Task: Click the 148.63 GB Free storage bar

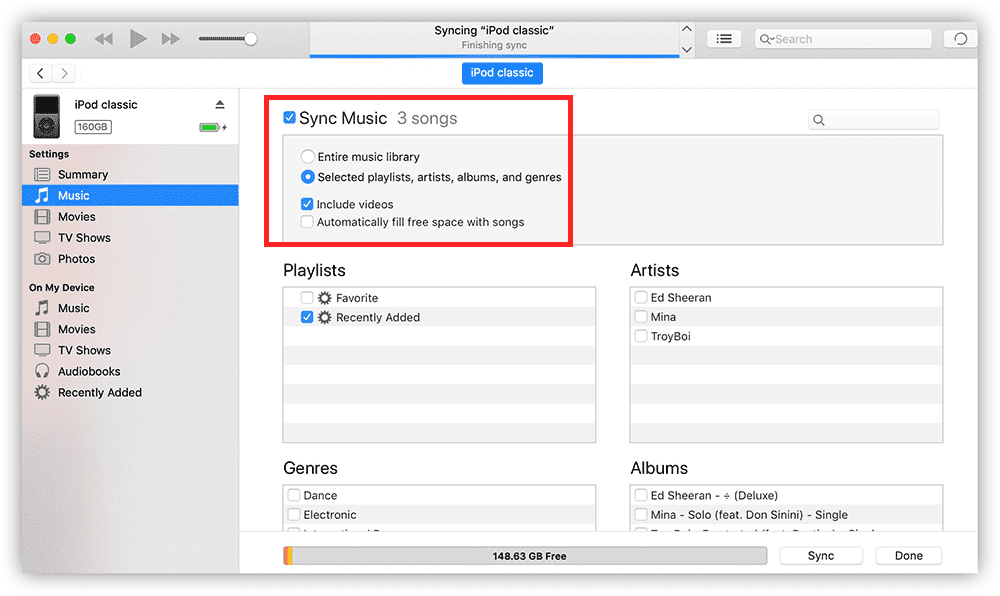Action: click(x=525, y=556)
